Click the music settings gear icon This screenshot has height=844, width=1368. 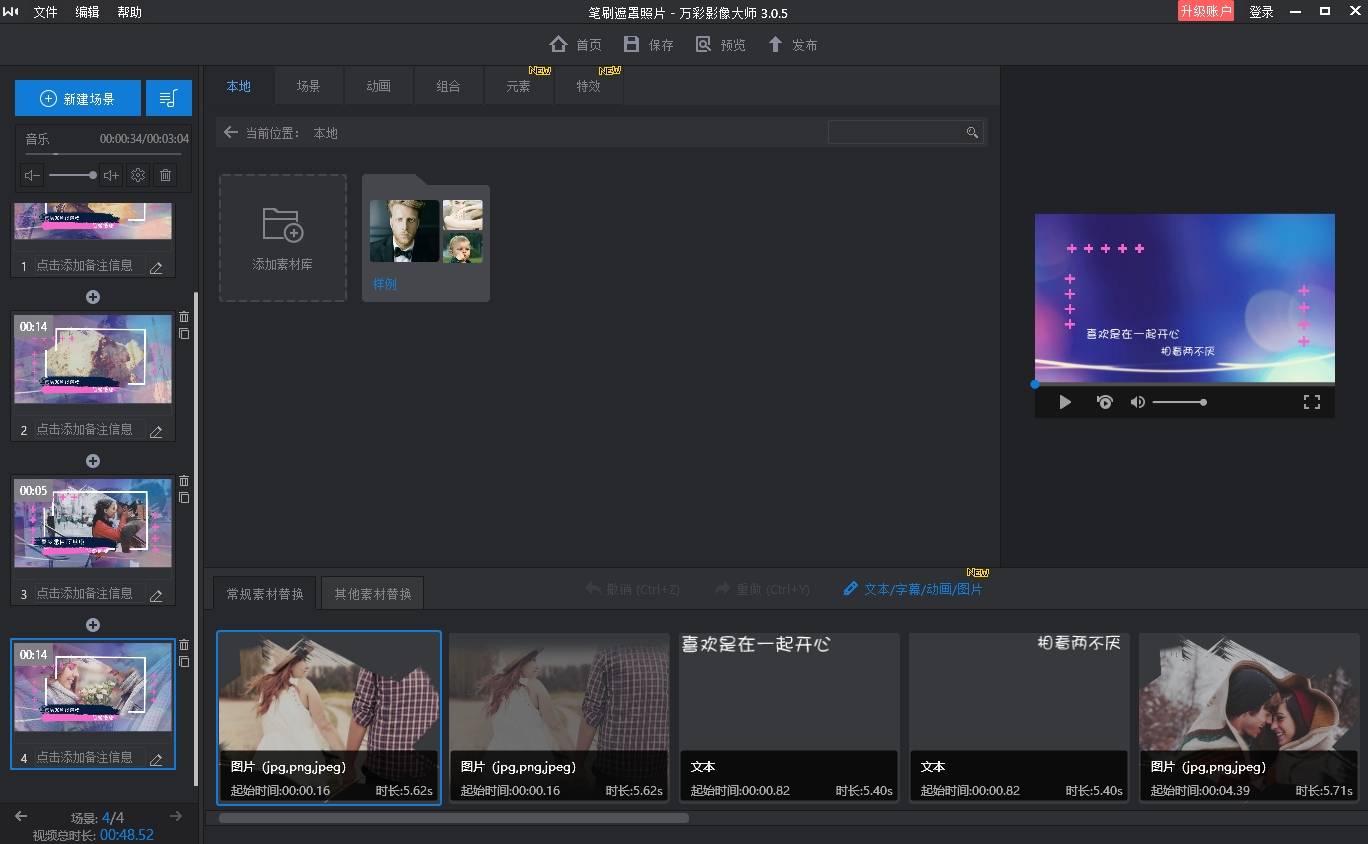pos(138,175)
